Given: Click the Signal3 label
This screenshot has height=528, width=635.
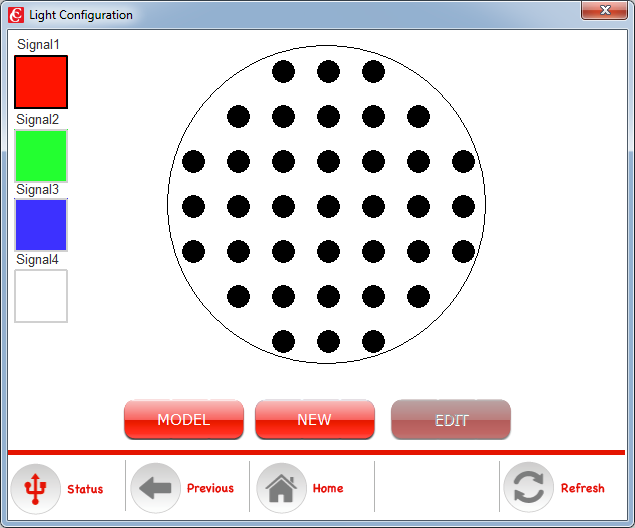Looking at the screenshot, I should 38,189.
